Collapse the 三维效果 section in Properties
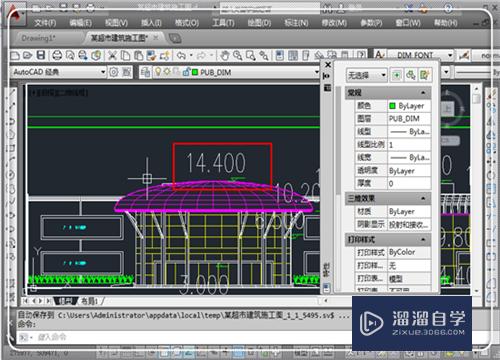The image size is (500, 360). coord(423,199)
